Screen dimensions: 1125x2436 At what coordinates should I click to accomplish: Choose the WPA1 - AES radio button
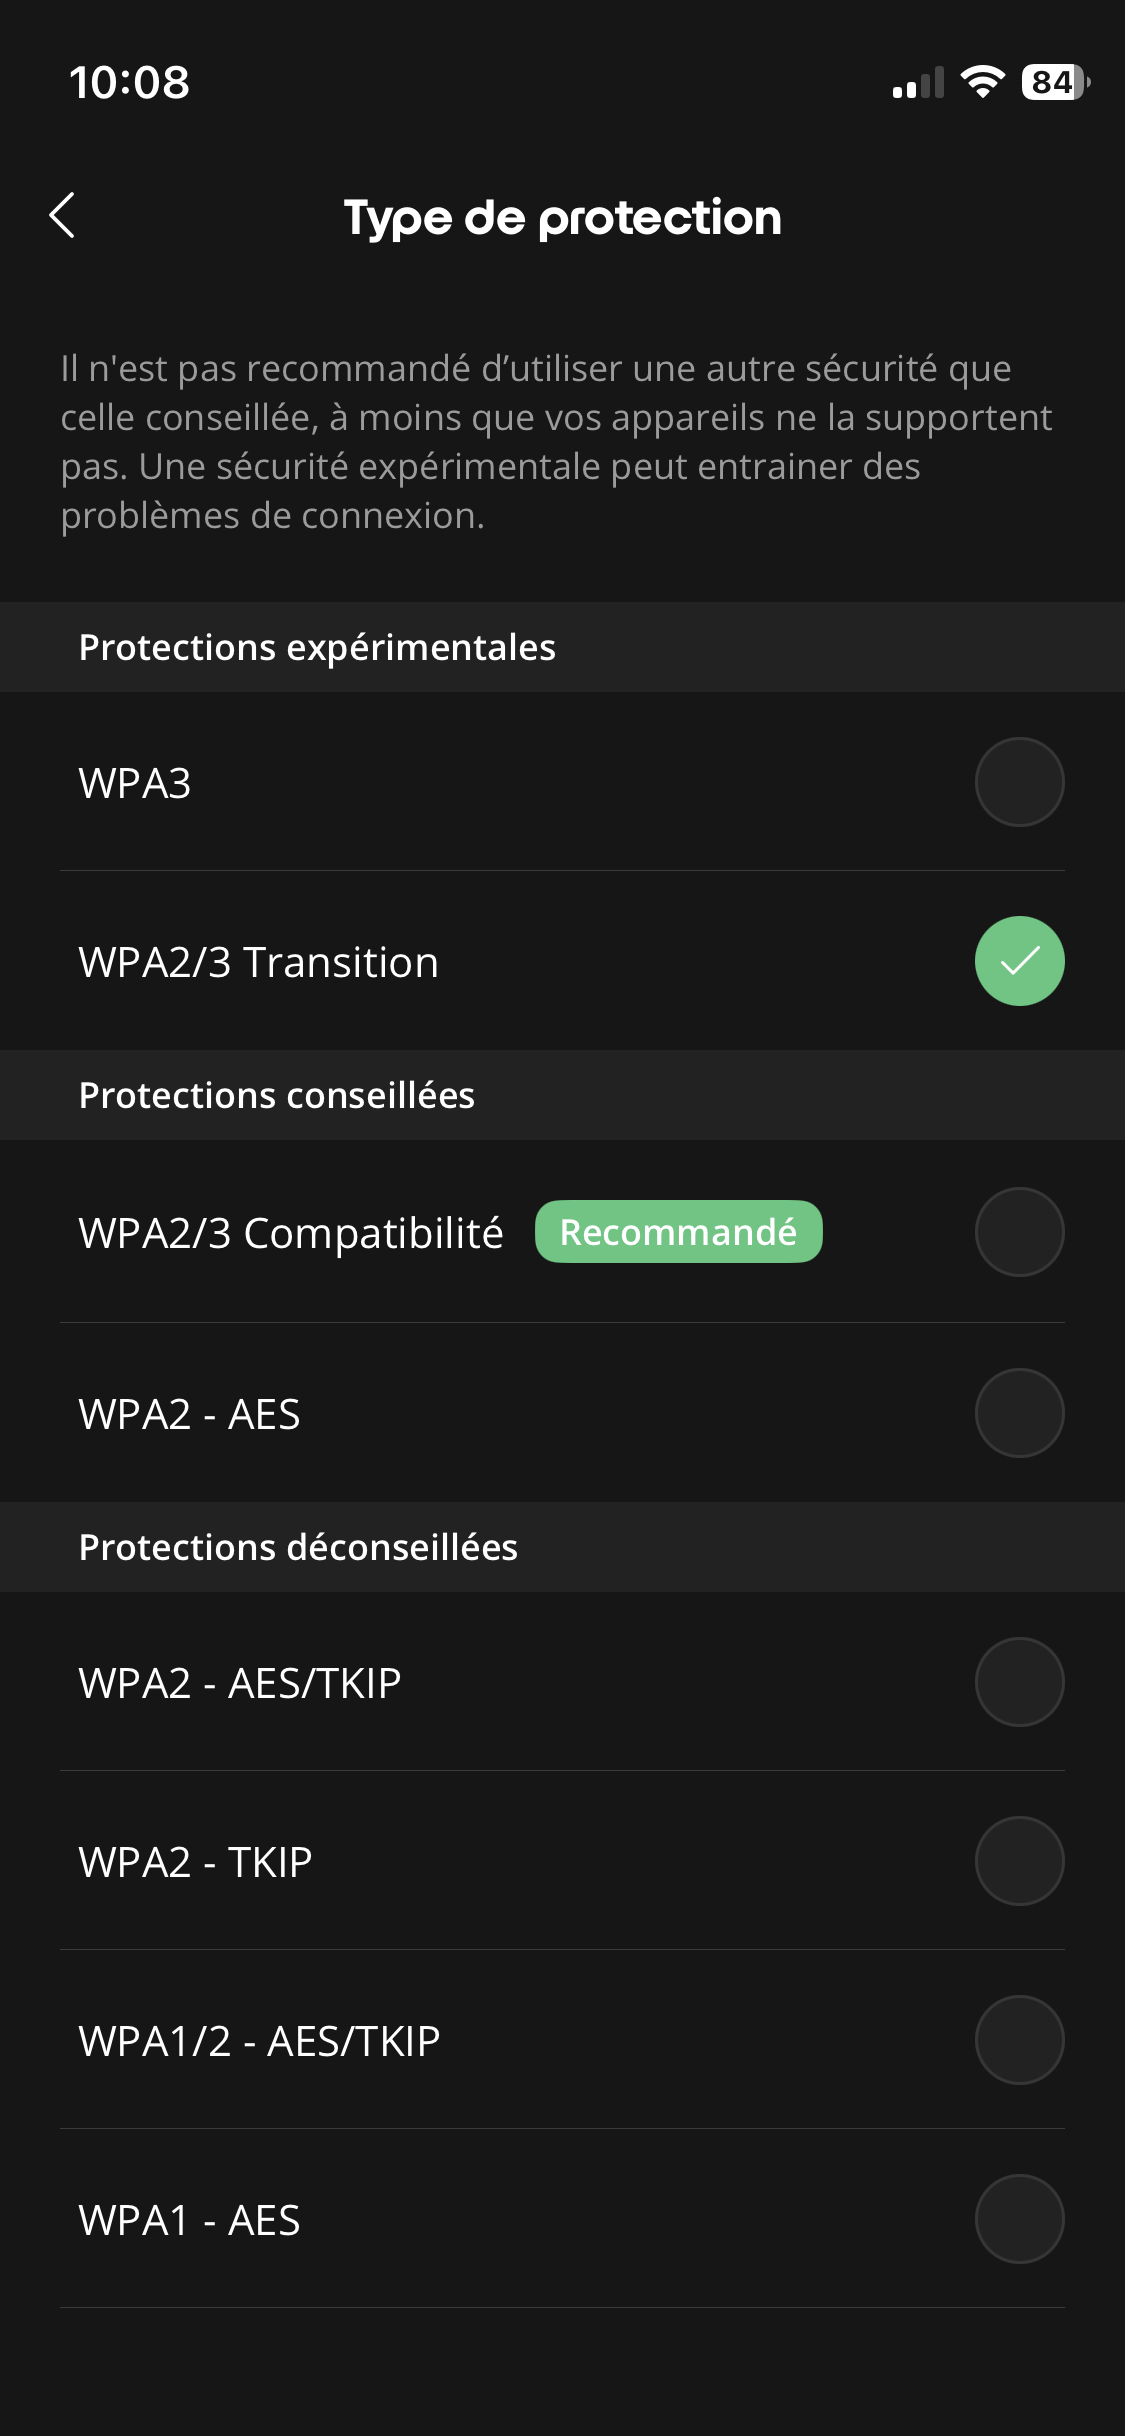(1019, 2219)
